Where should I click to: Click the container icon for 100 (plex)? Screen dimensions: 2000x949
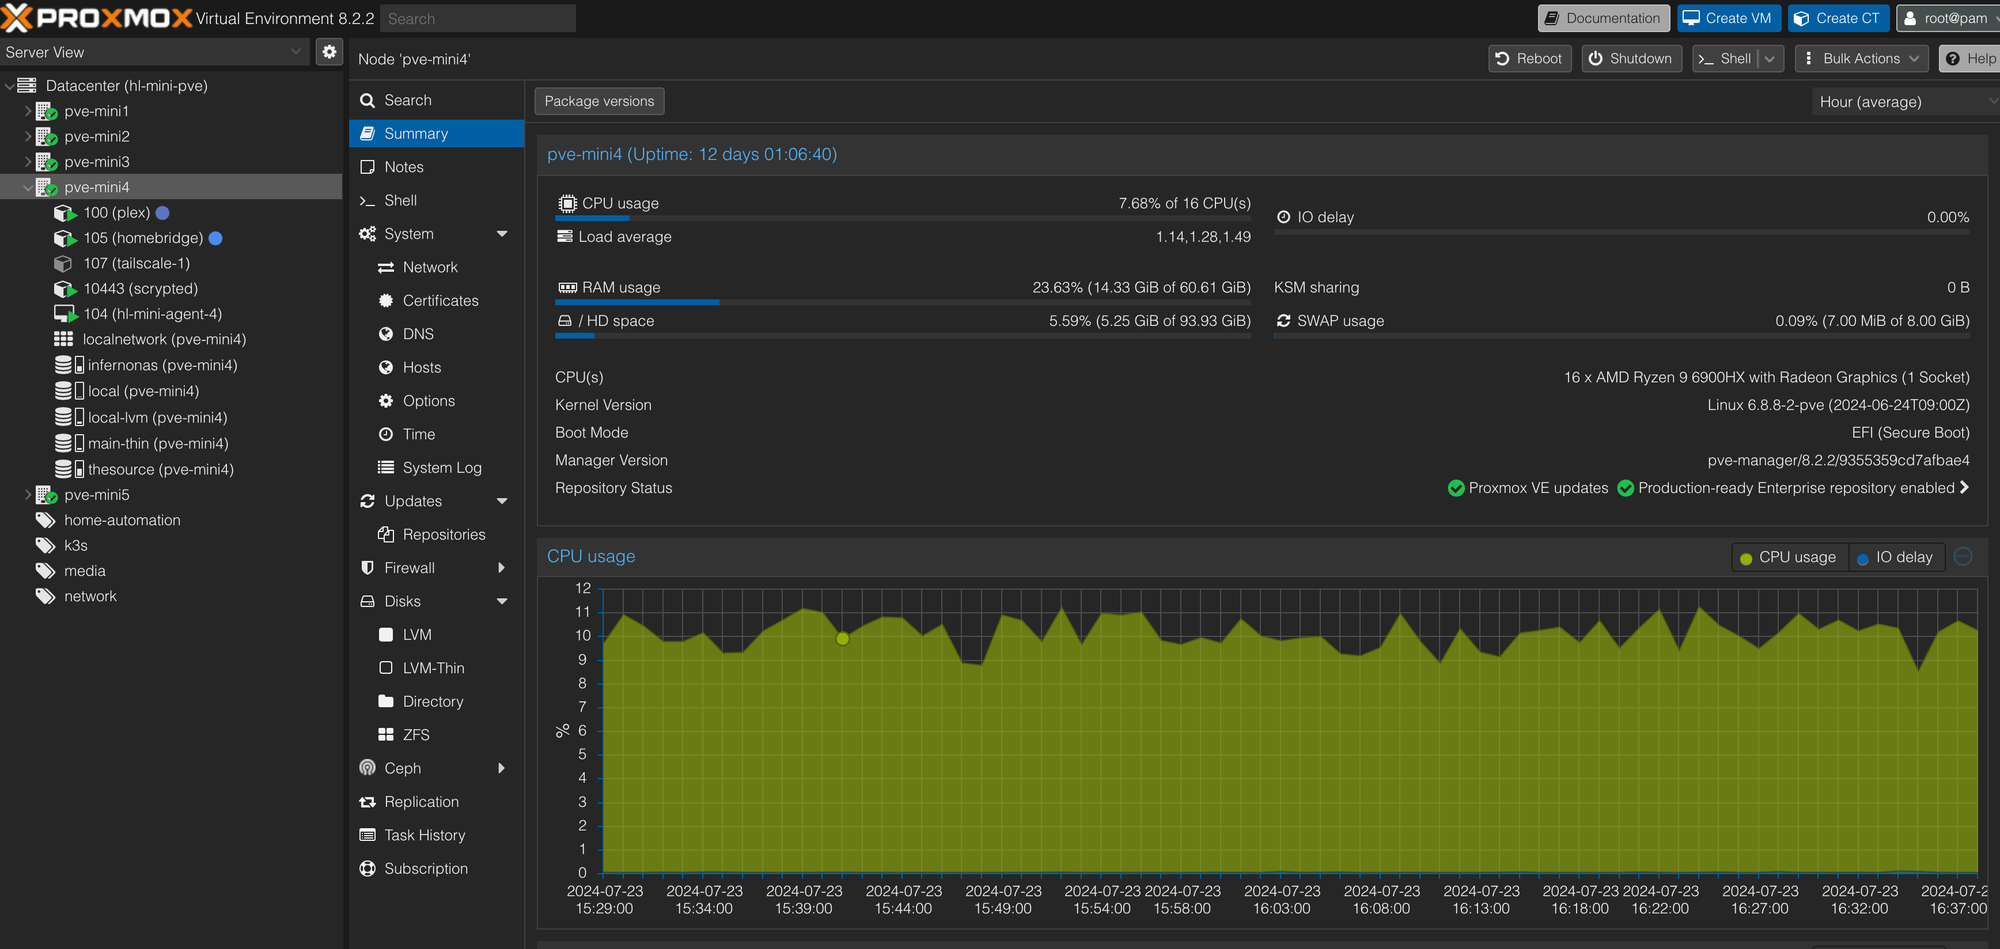pos(65,213)
